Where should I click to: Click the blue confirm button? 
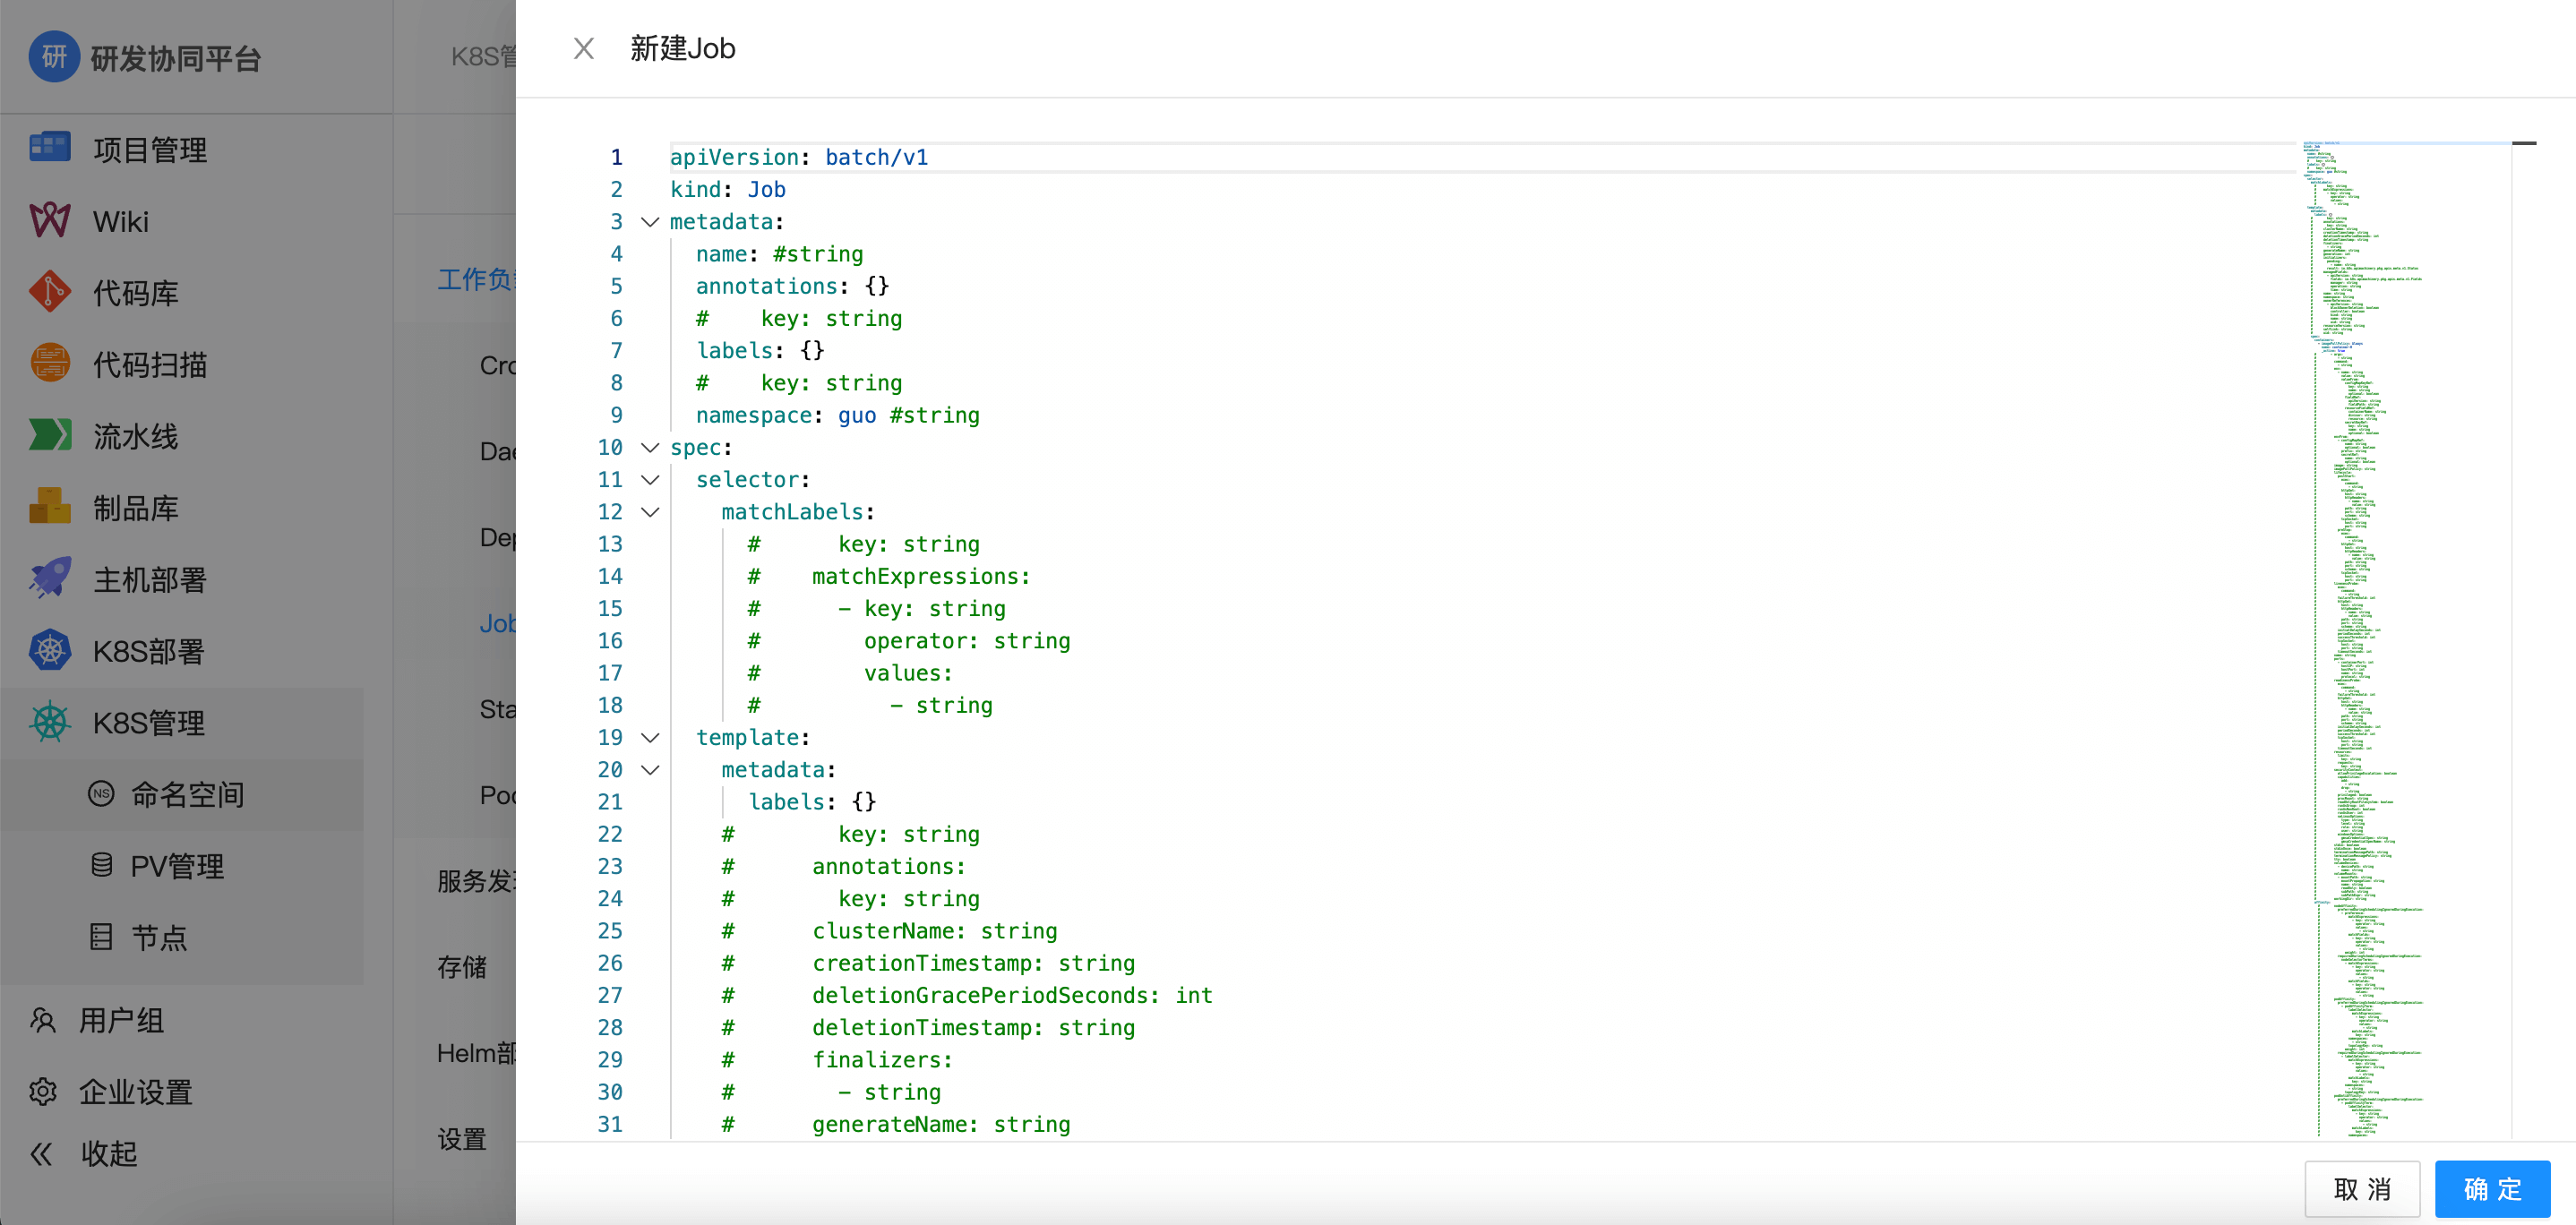pos(2491,1189)
